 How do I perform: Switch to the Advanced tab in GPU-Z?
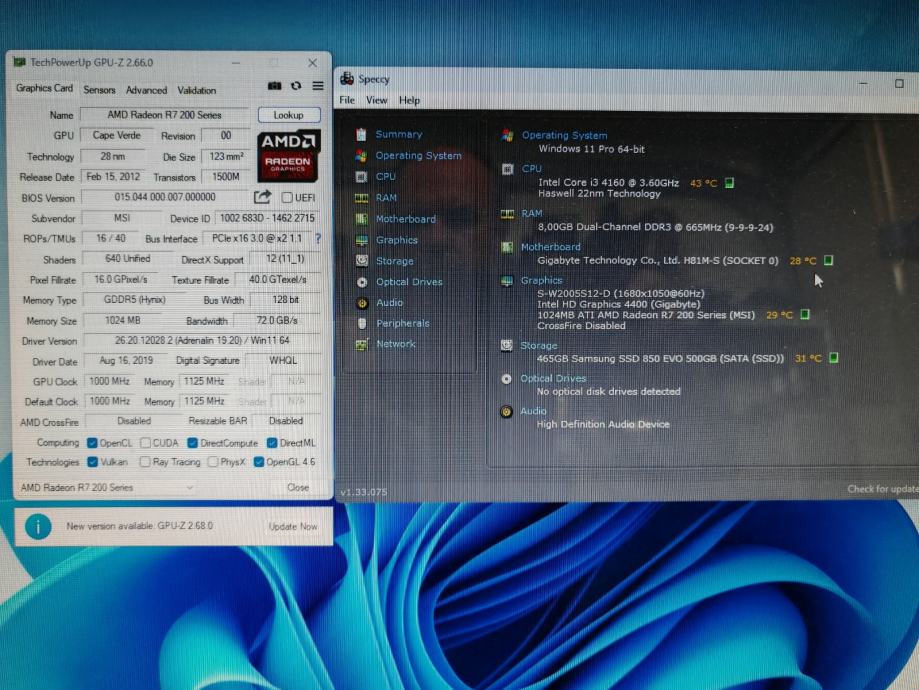(x=146, y=90)
